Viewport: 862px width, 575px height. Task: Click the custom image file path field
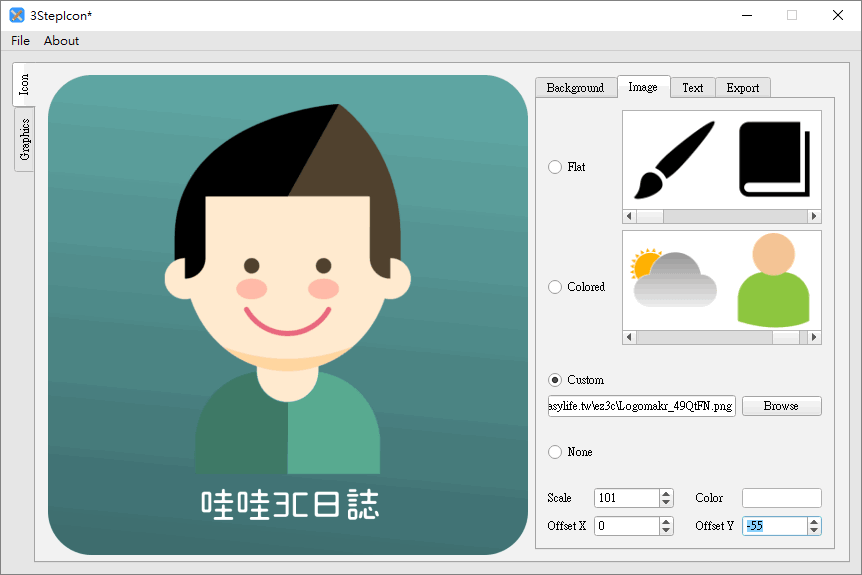[641, 406]
